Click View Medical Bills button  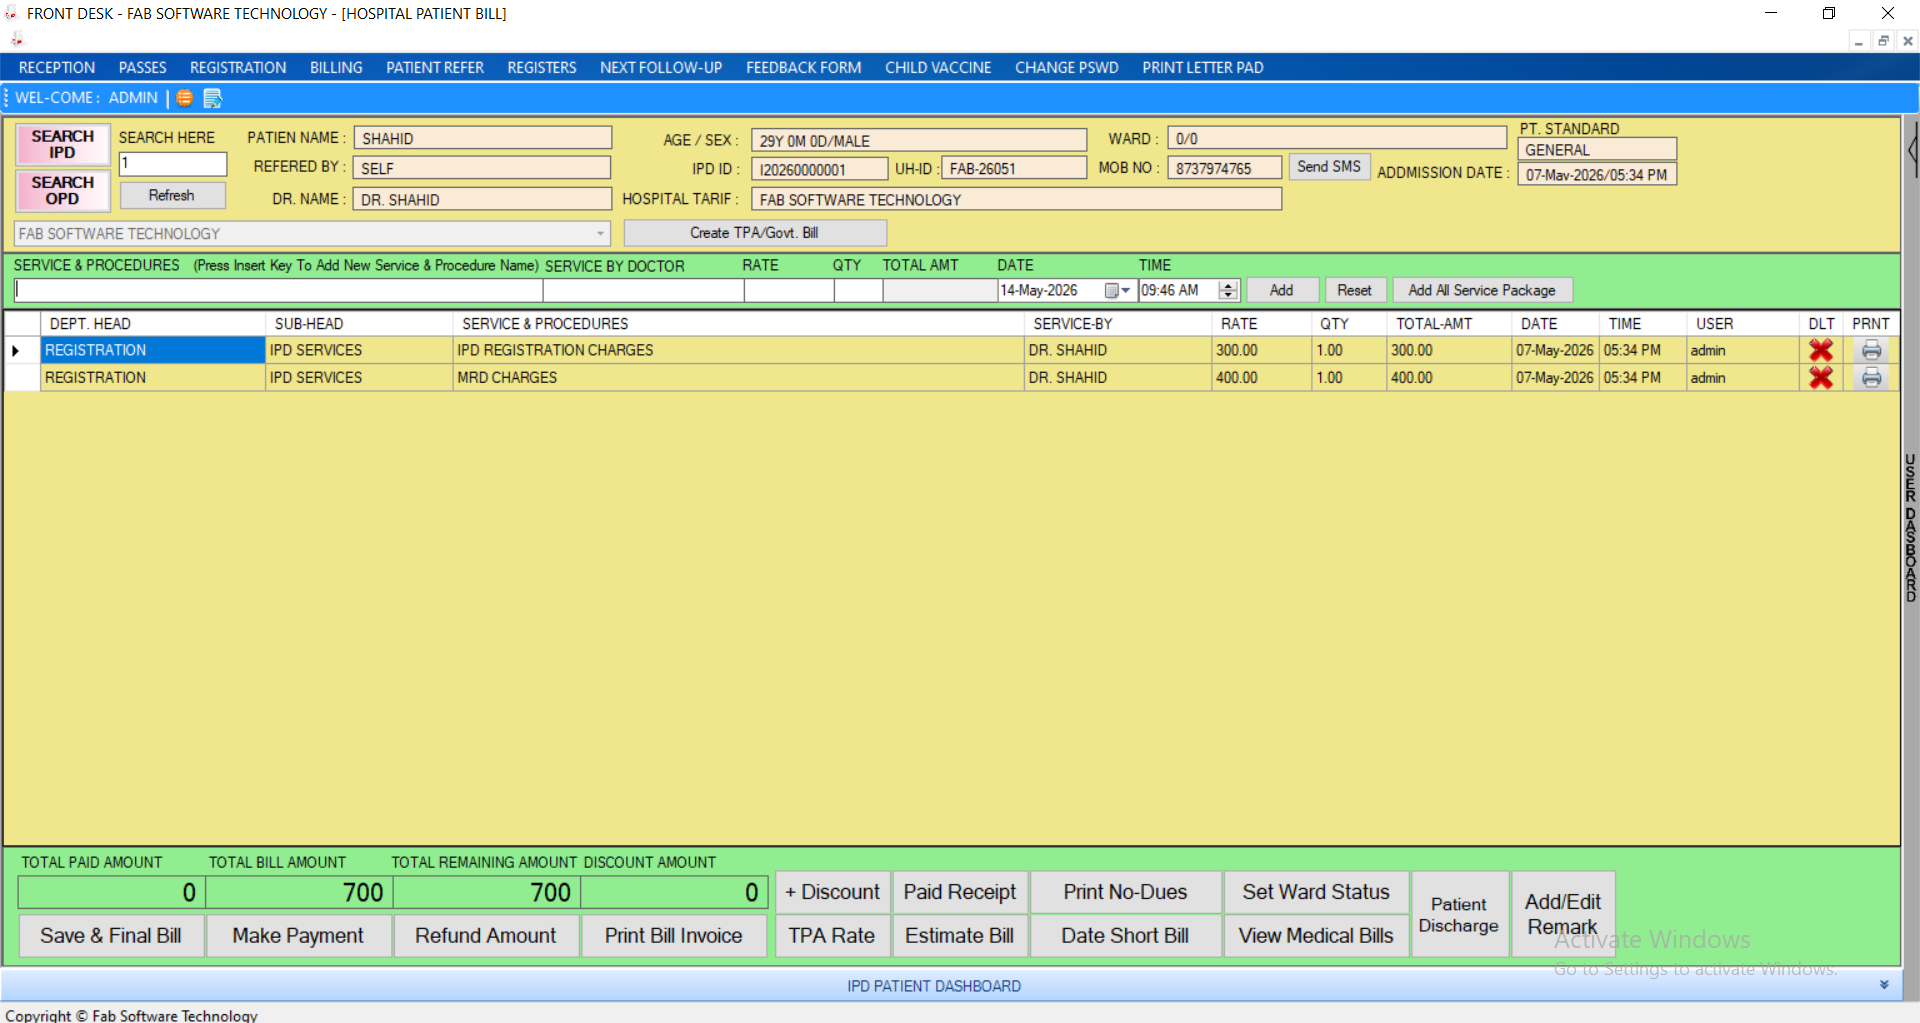(x=1316, y=936)
